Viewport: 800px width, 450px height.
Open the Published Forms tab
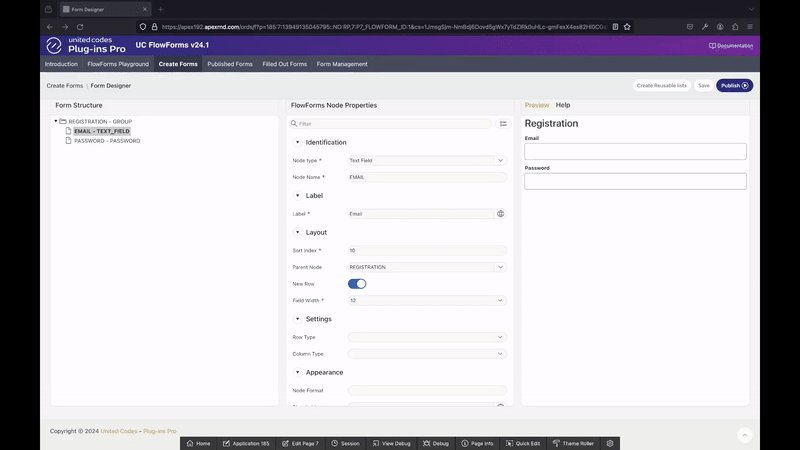tap(230, 64)
